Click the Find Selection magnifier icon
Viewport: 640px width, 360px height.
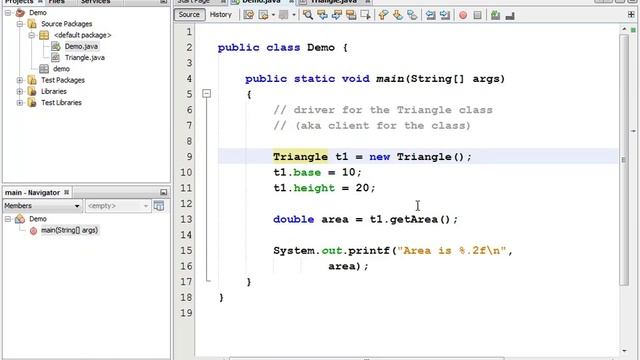(308, 15)
